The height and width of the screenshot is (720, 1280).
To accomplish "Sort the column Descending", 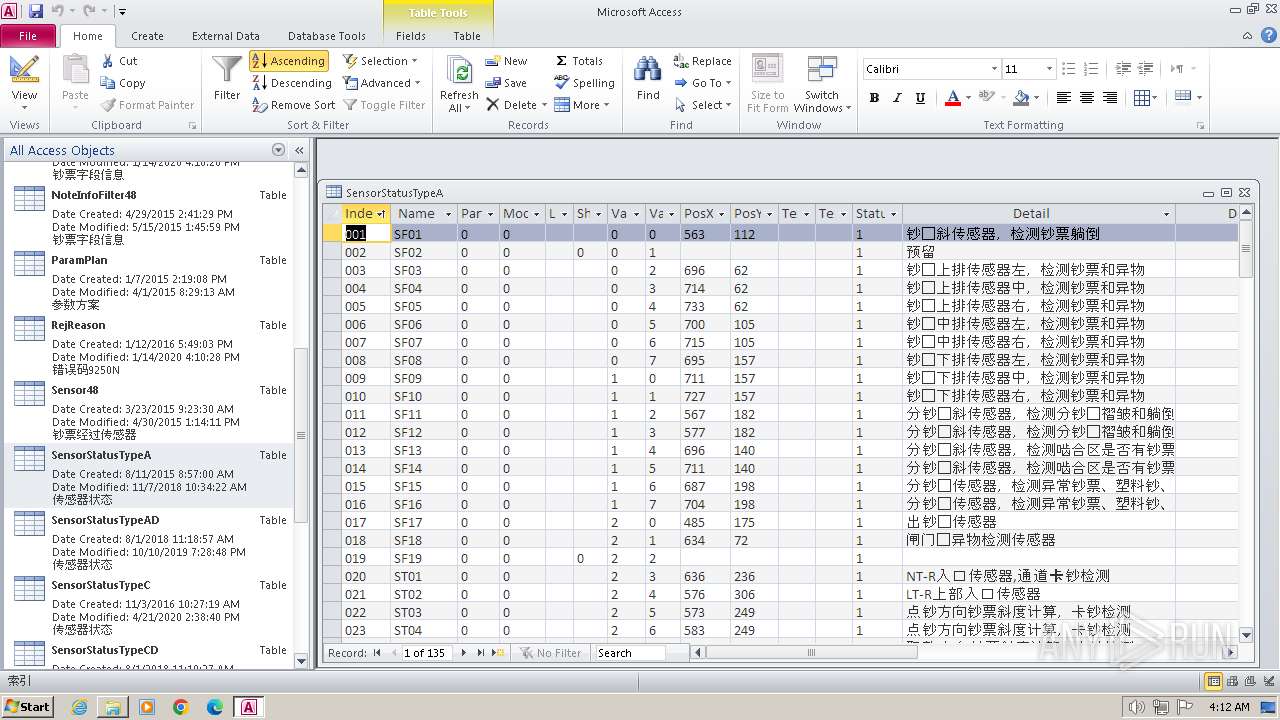I will tap(291, 83).
